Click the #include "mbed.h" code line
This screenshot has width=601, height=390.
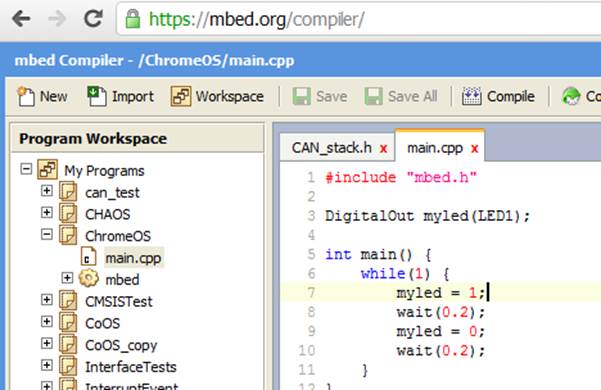pos(401,177)
